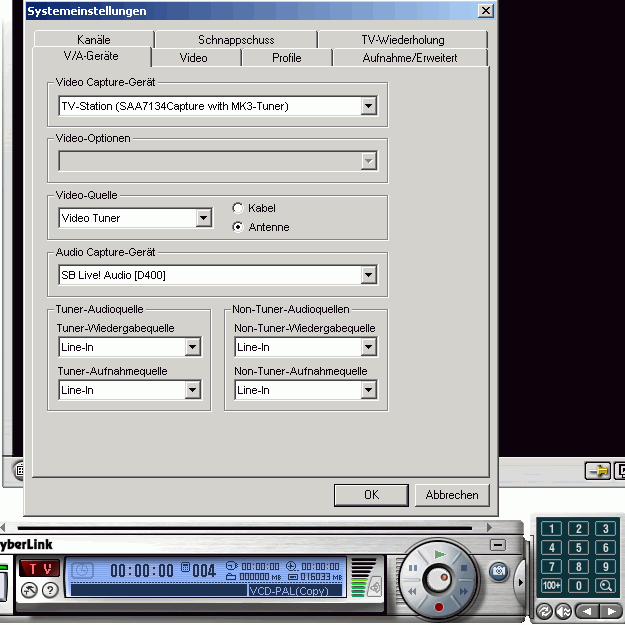Click the channel number 004 display
The height and width of the screenshot is (625, 625).
[204, 571]
